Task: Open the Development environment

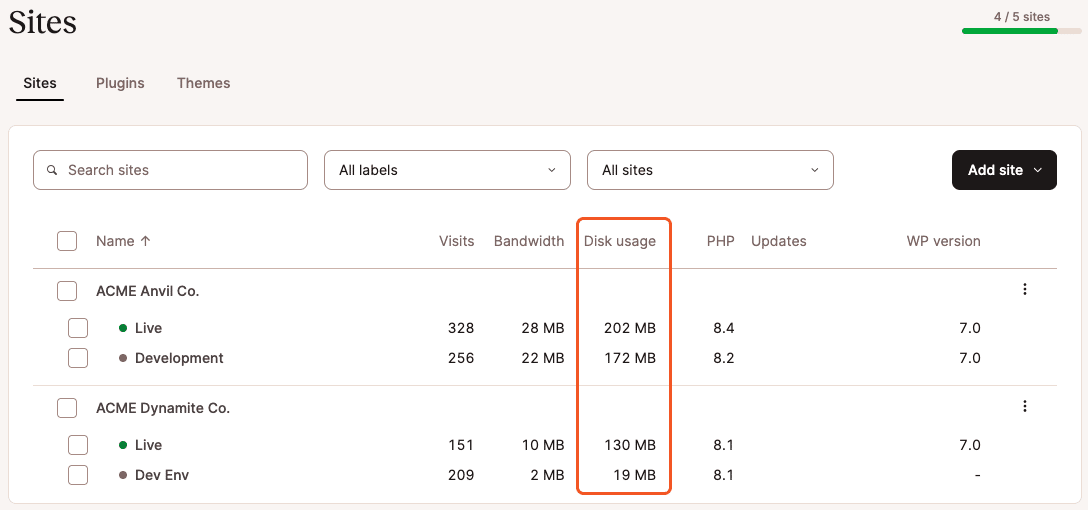Action: pyautogui.click(x=179, y=358)
